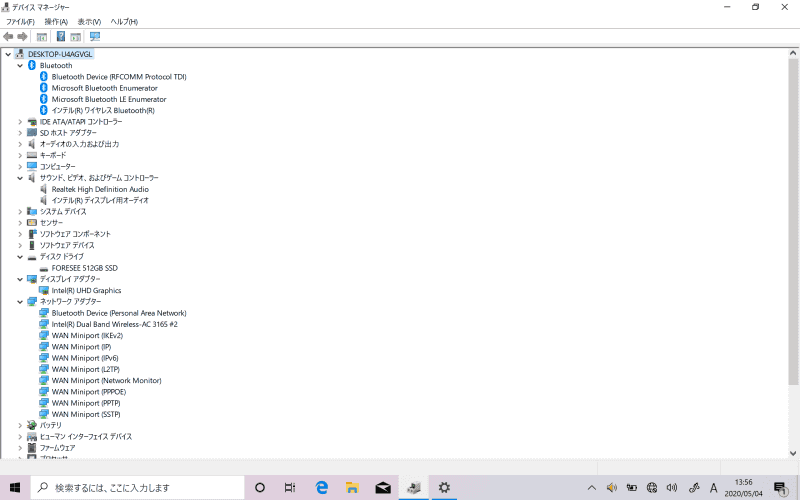Expand コンピューター category
This screenshot has width=800, height=500.
pos(20,166)
